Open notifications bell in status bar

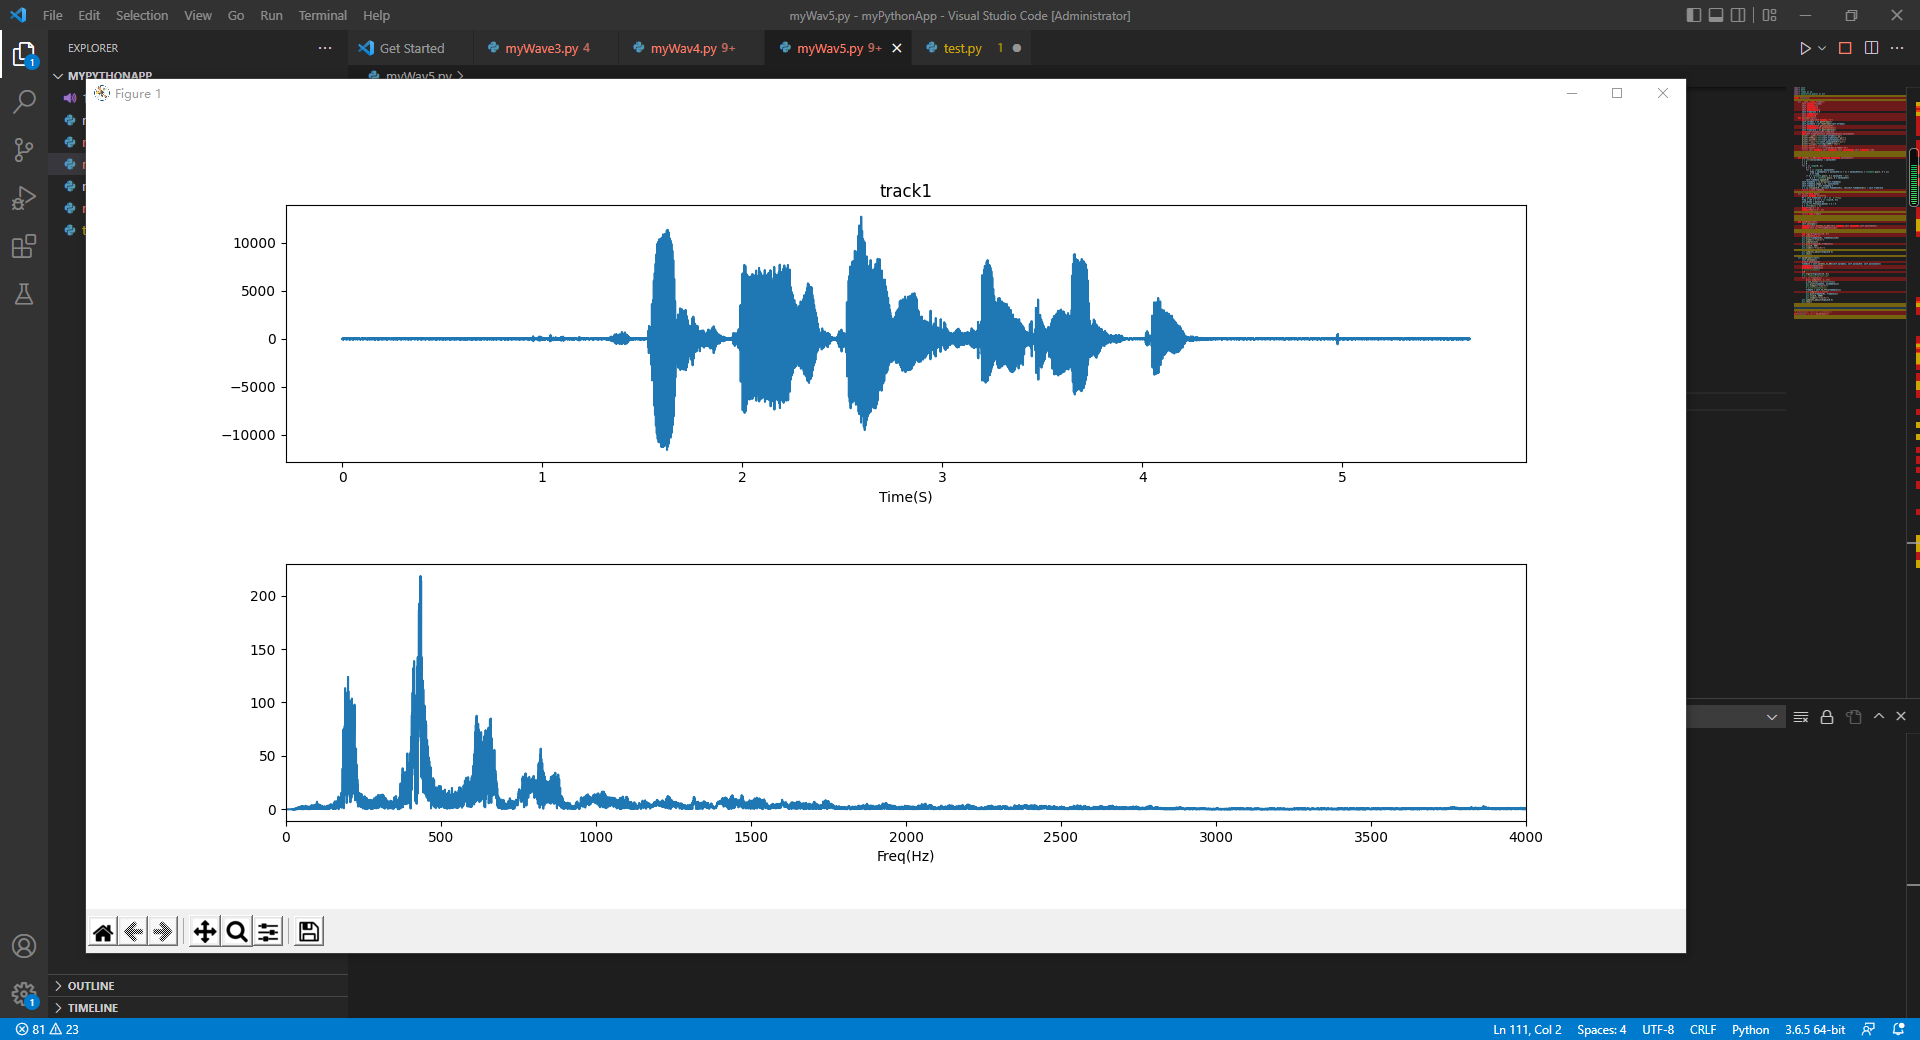tap(1899, 1029)
